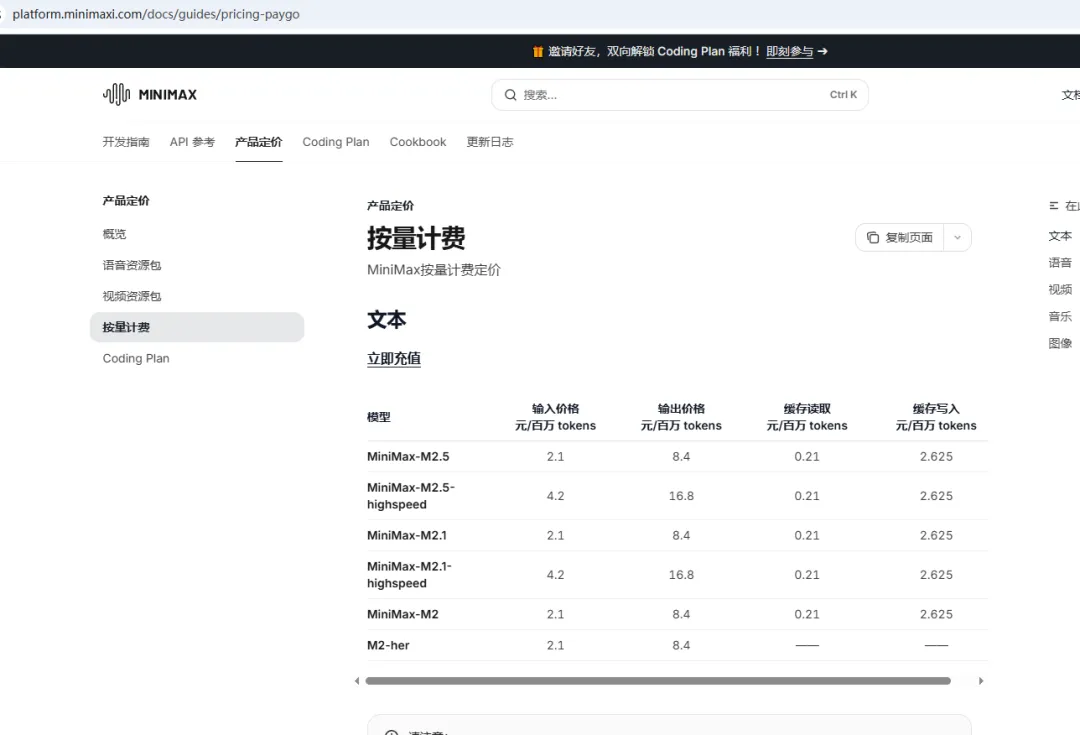The image size is (1080, 735).
Task: Click the MiniMax-M2 model name cell
Action: click(x=402, y=614)
